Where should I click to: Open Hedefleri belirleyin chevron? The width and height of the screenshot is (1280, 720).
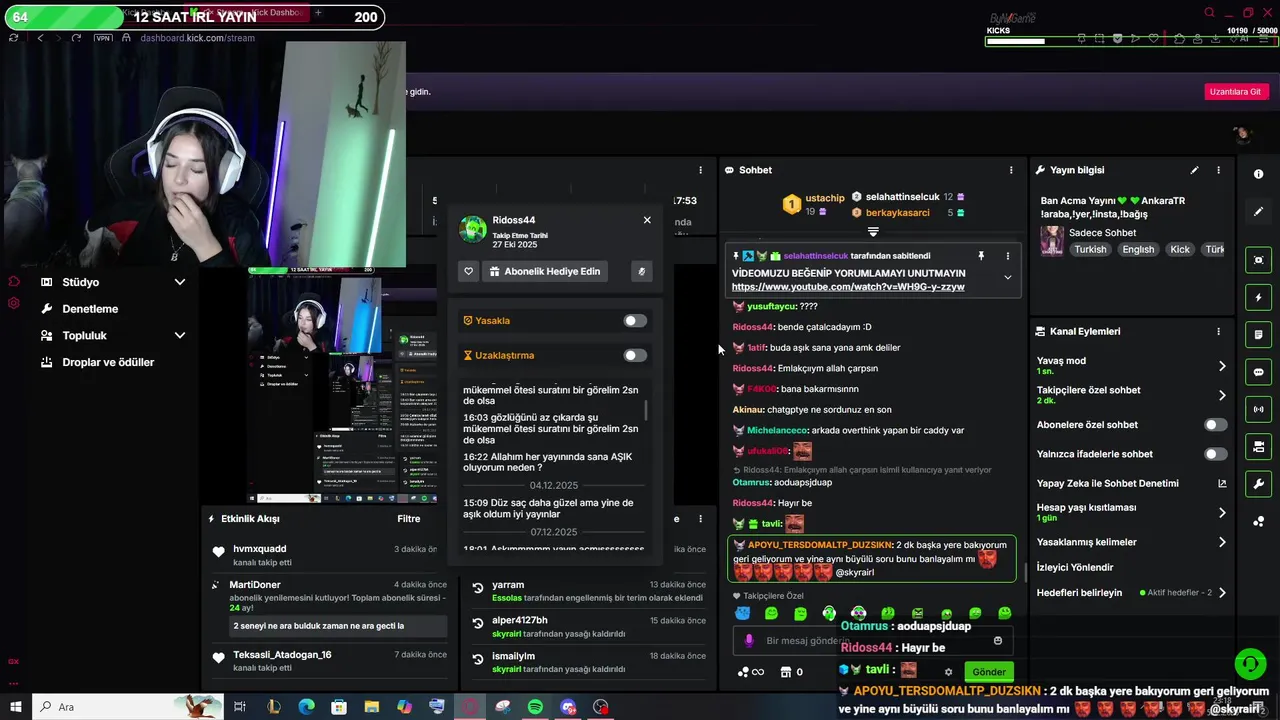click(x=1221, y=593)
